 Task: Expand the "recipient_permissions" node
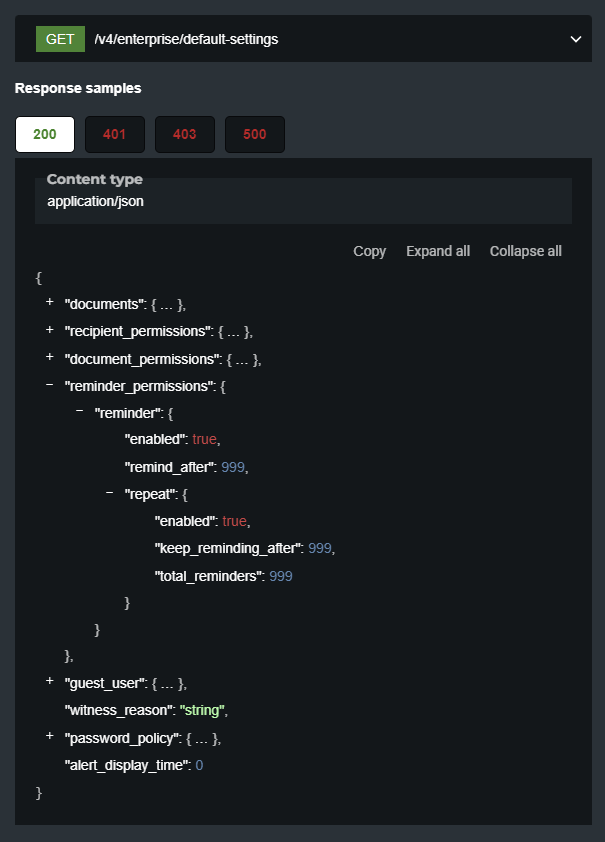click(x=50, y=330)
